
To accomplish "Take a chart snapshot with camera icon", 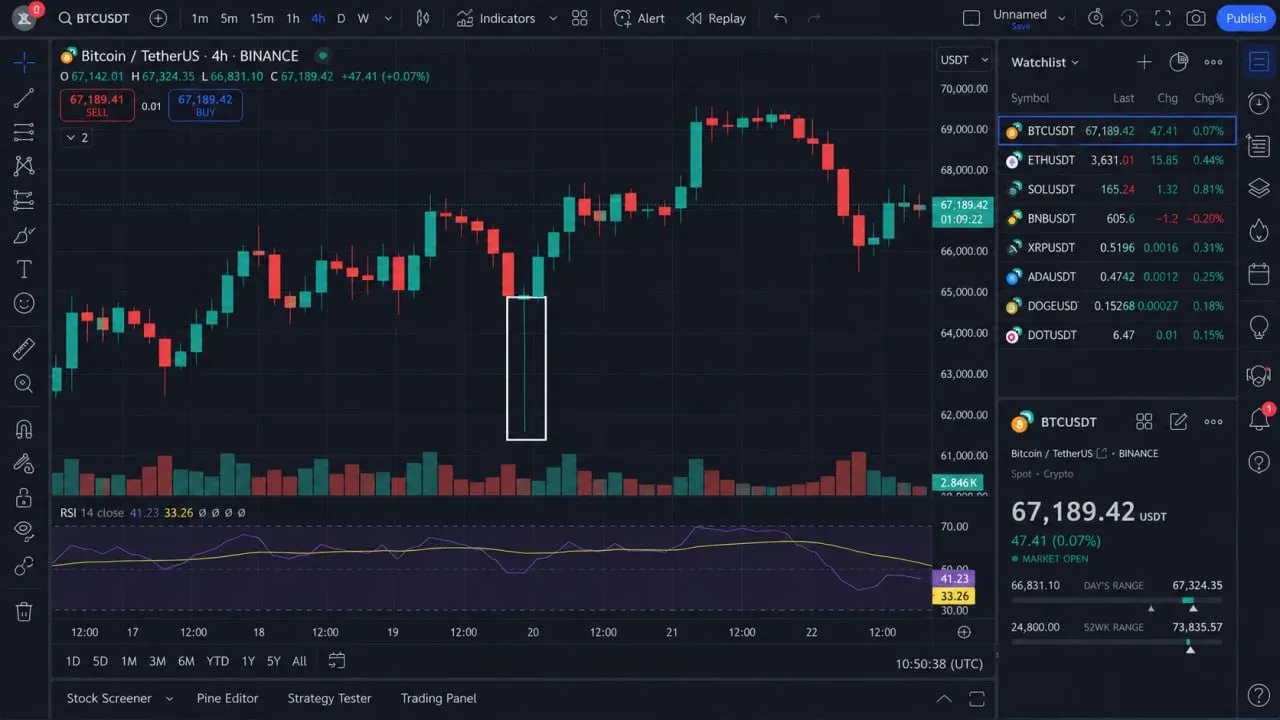I will click(1195, 18).
